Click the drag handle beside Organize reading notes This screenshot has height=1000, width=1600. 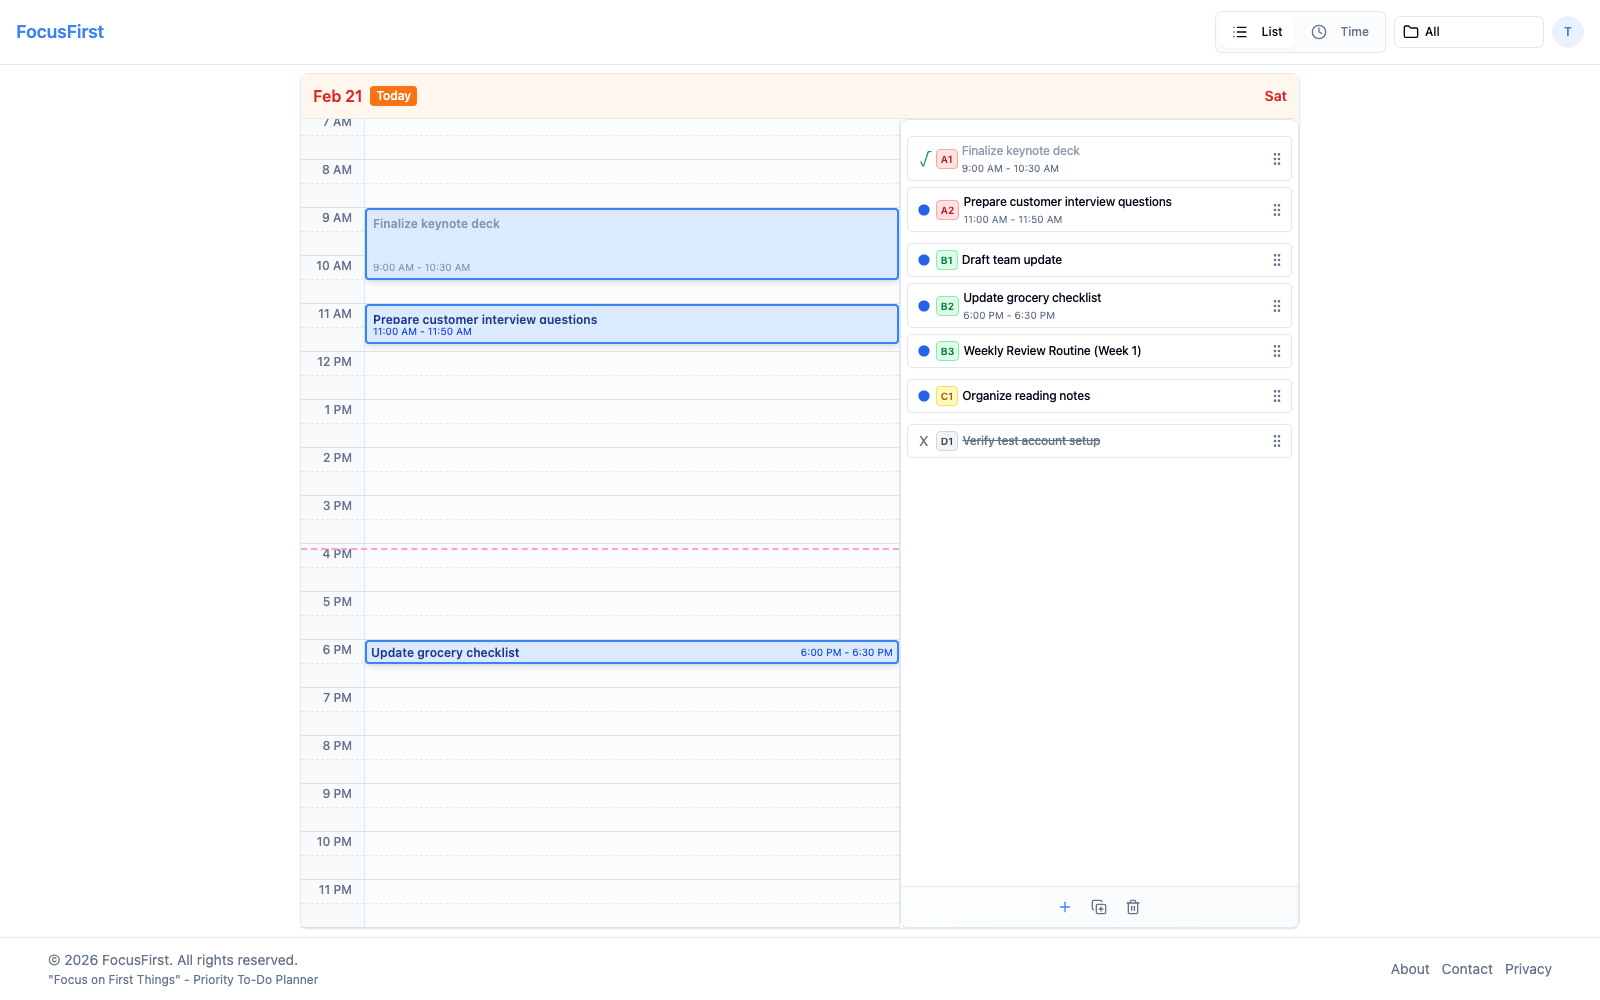[x=1276, y=396]
